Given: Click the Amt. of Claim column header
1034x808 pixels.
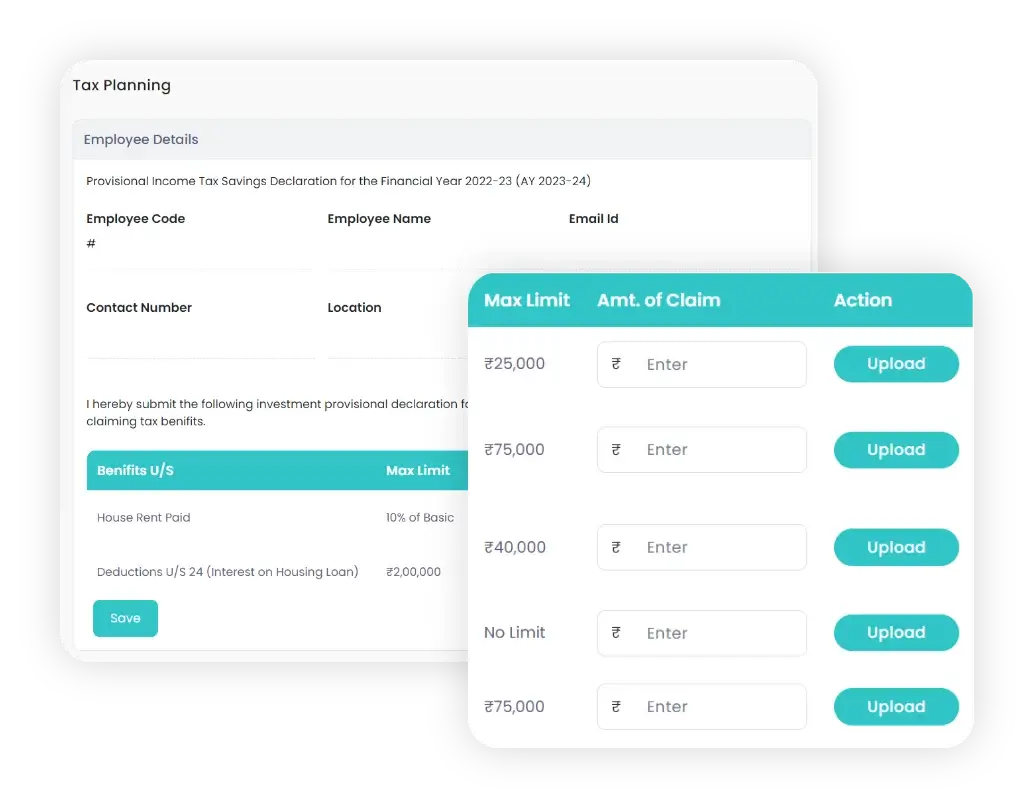Looking at the screenshot, I should 659,300.
